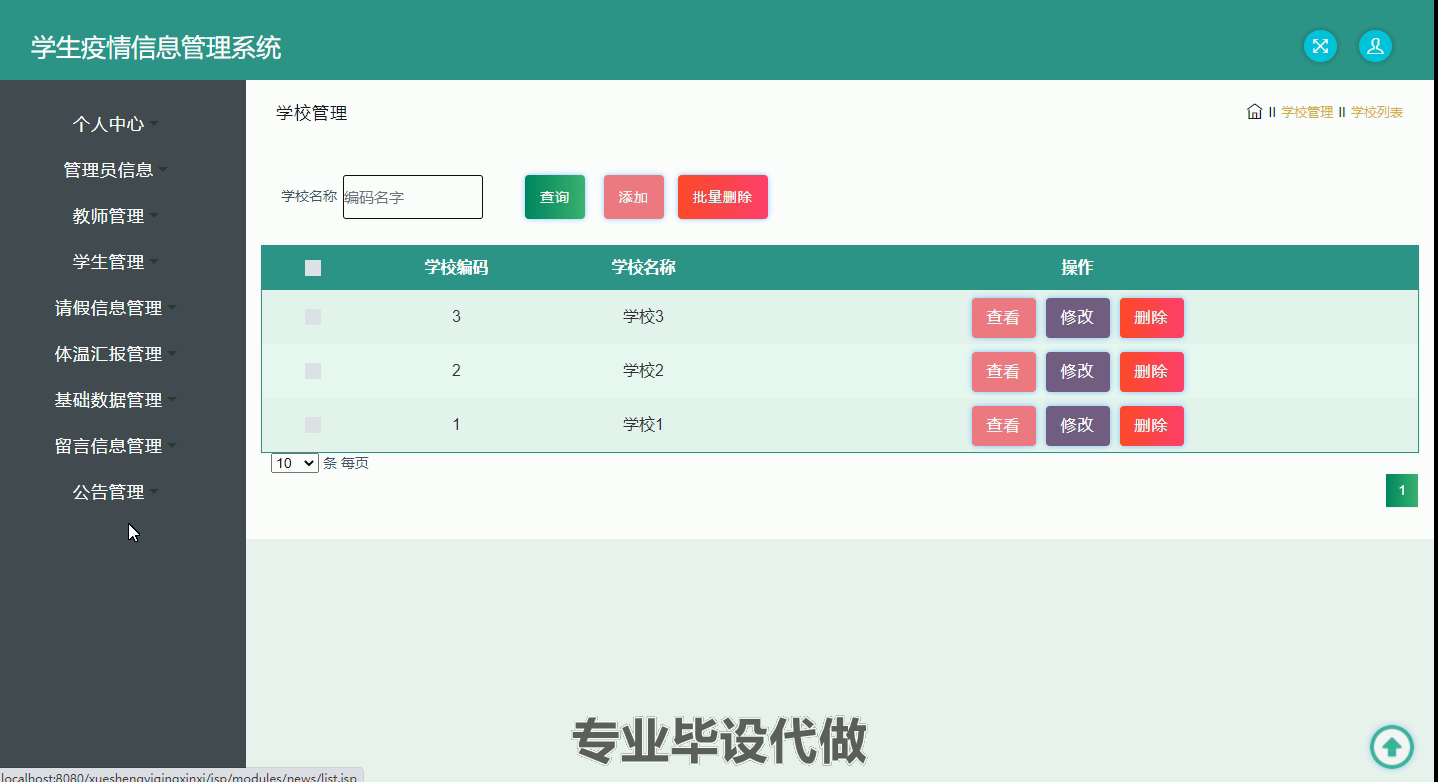
Task: Open the user profile icon in header
Action: click(1375, 46)
